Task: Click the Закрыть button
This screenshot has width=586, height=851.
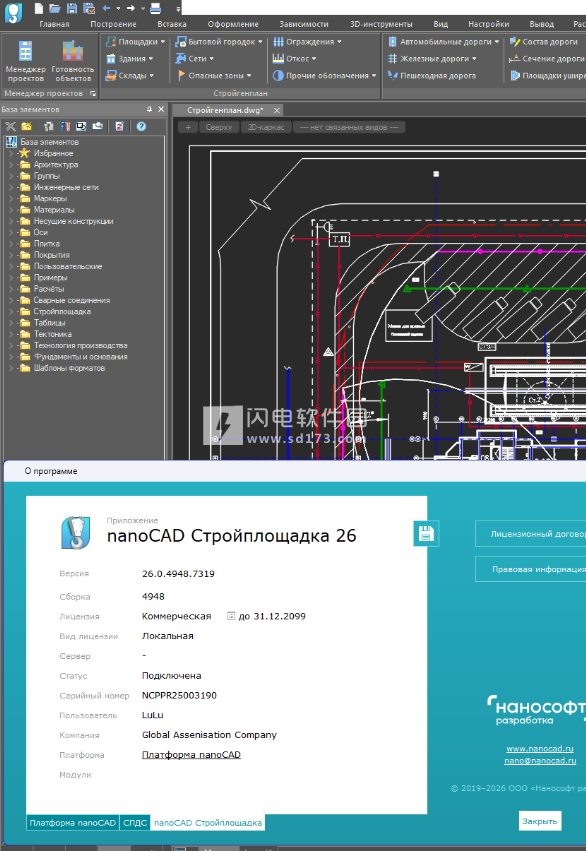Action: pyautogui.click(x=540, y=821)
